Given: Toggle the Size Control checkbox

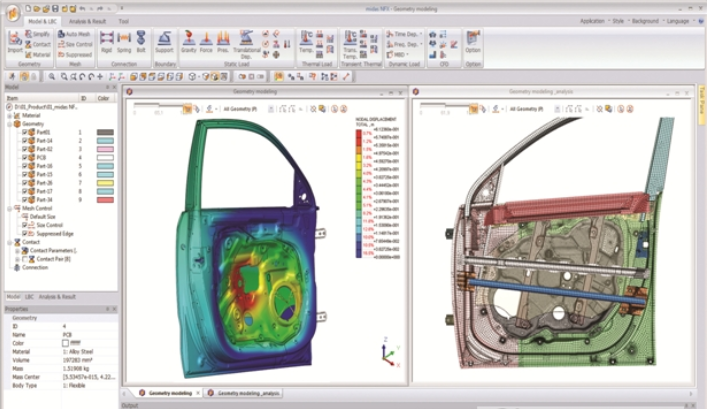Looking at the screenshot, I should pyautogui.click(x=25, y=225).
